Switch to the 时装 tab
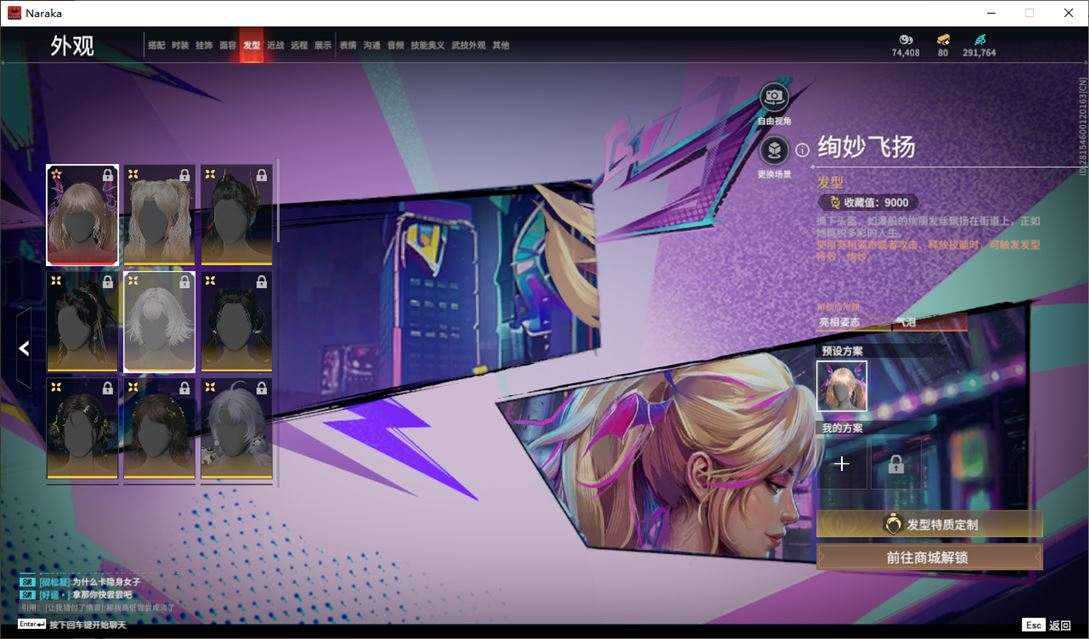Screen dimensions: 1089x639 [x=180, y=45]
